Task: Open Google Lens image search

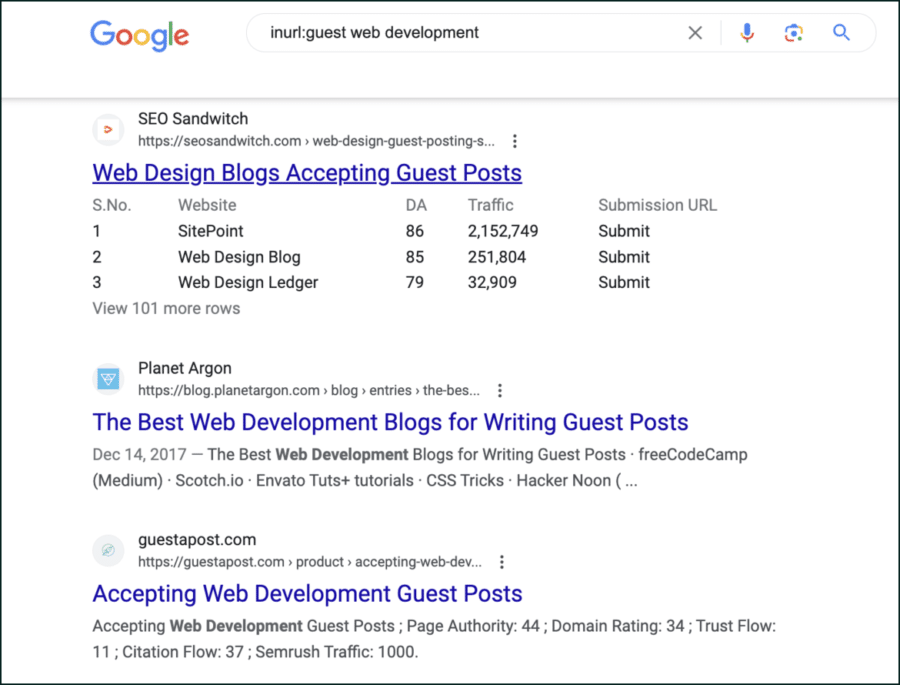Action: pos(794,32)
